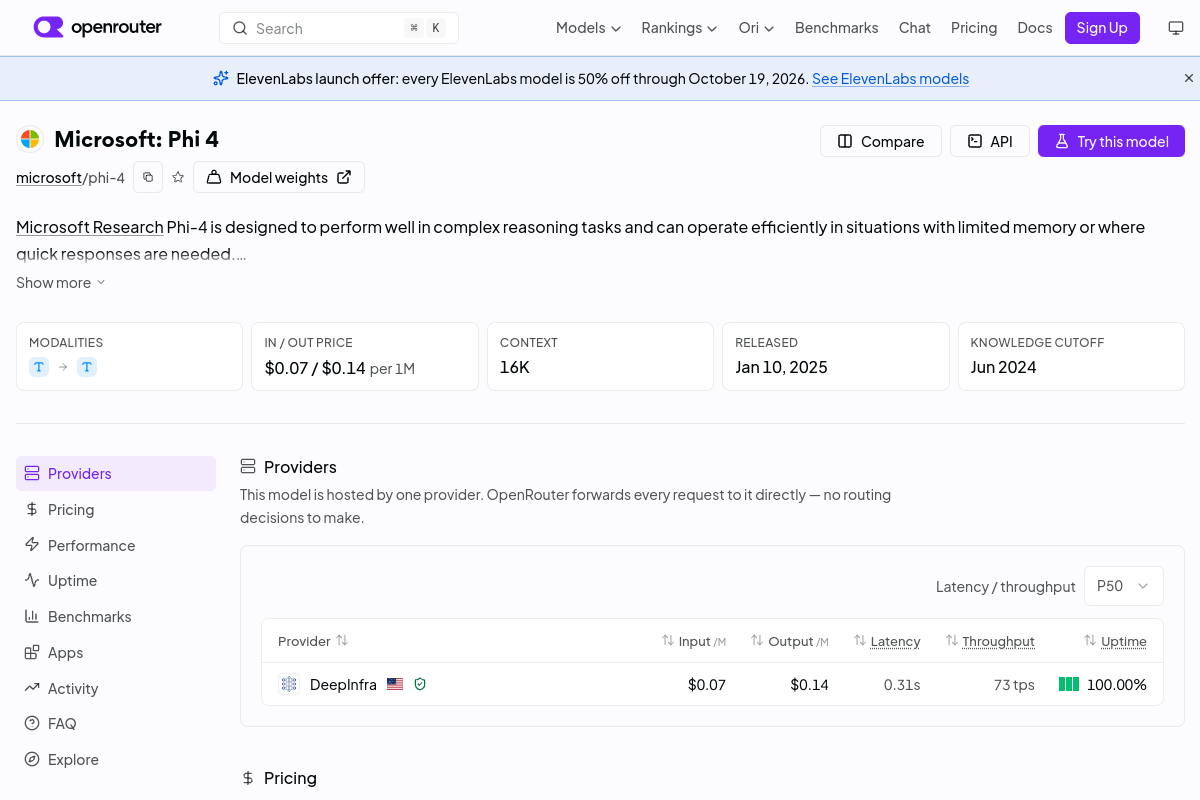Go to Chat in the top navigation
This screenshot has height=800, width=1200.
[915, 28]
